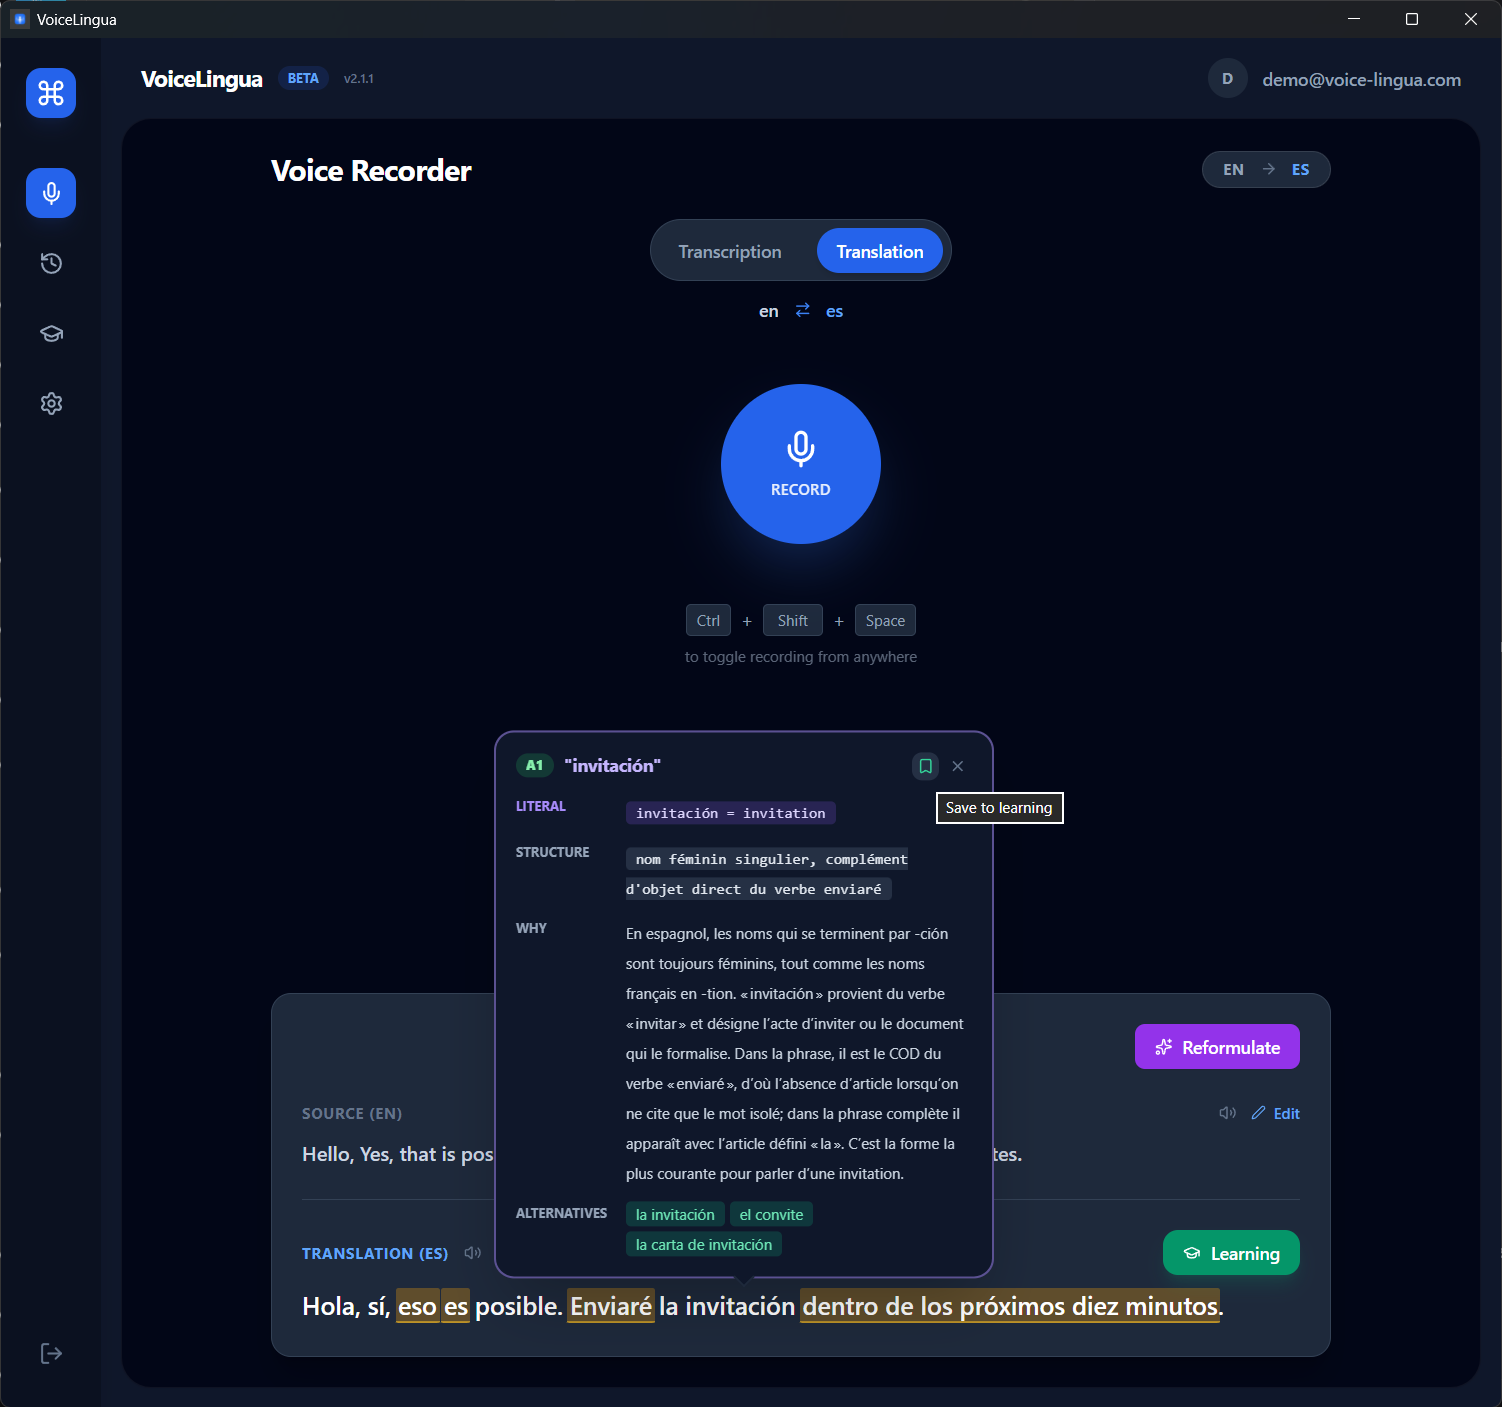Edit the source text
Screen dimensions: 1502x1407
click(1275, 1113)
